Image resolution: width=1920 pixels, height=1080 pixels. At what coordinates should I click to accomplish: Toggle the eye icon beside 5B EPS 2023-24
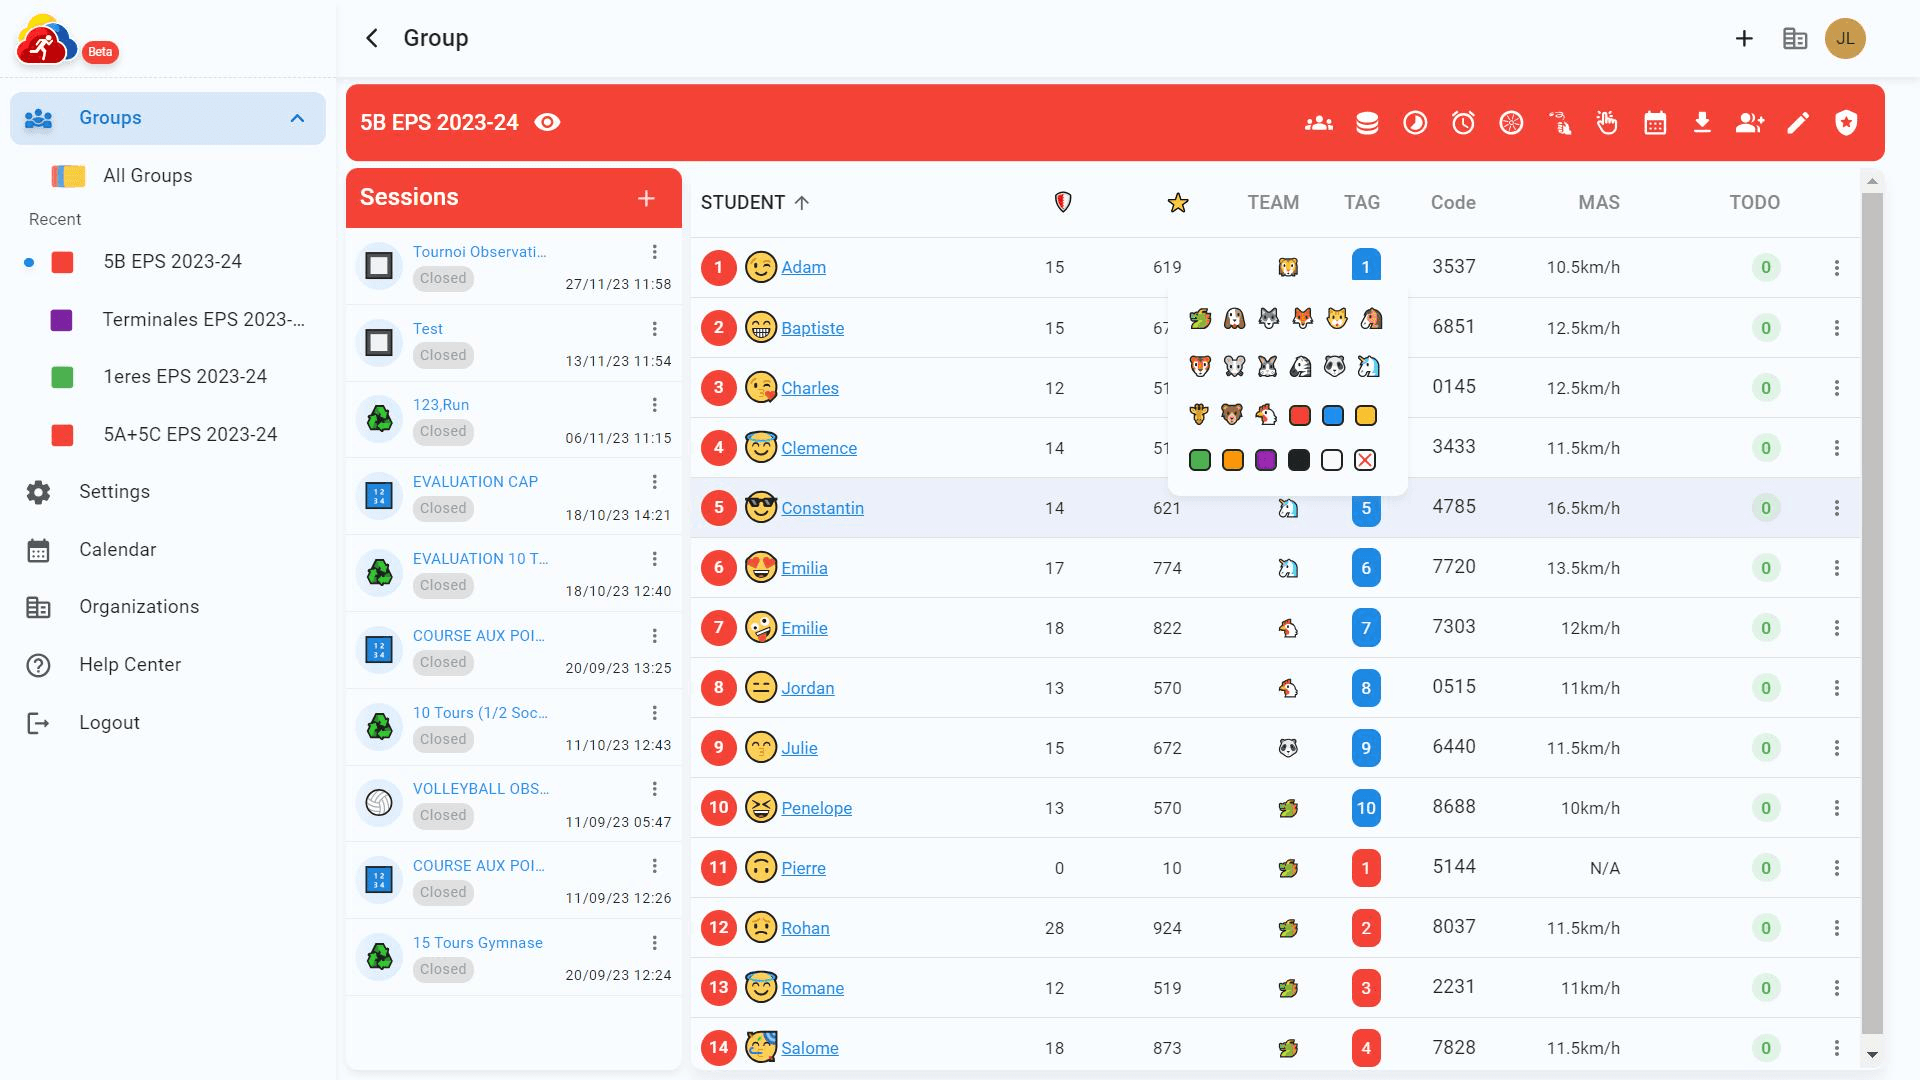[x=547, y=122]
